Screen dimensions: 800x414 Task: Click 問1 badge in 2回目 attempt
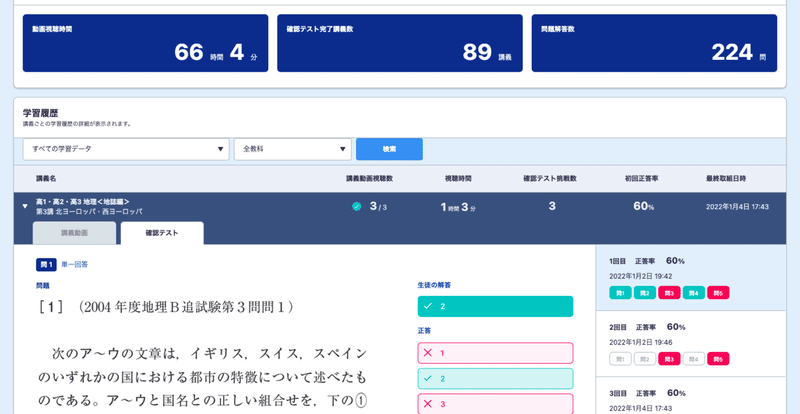click(620, 359)
